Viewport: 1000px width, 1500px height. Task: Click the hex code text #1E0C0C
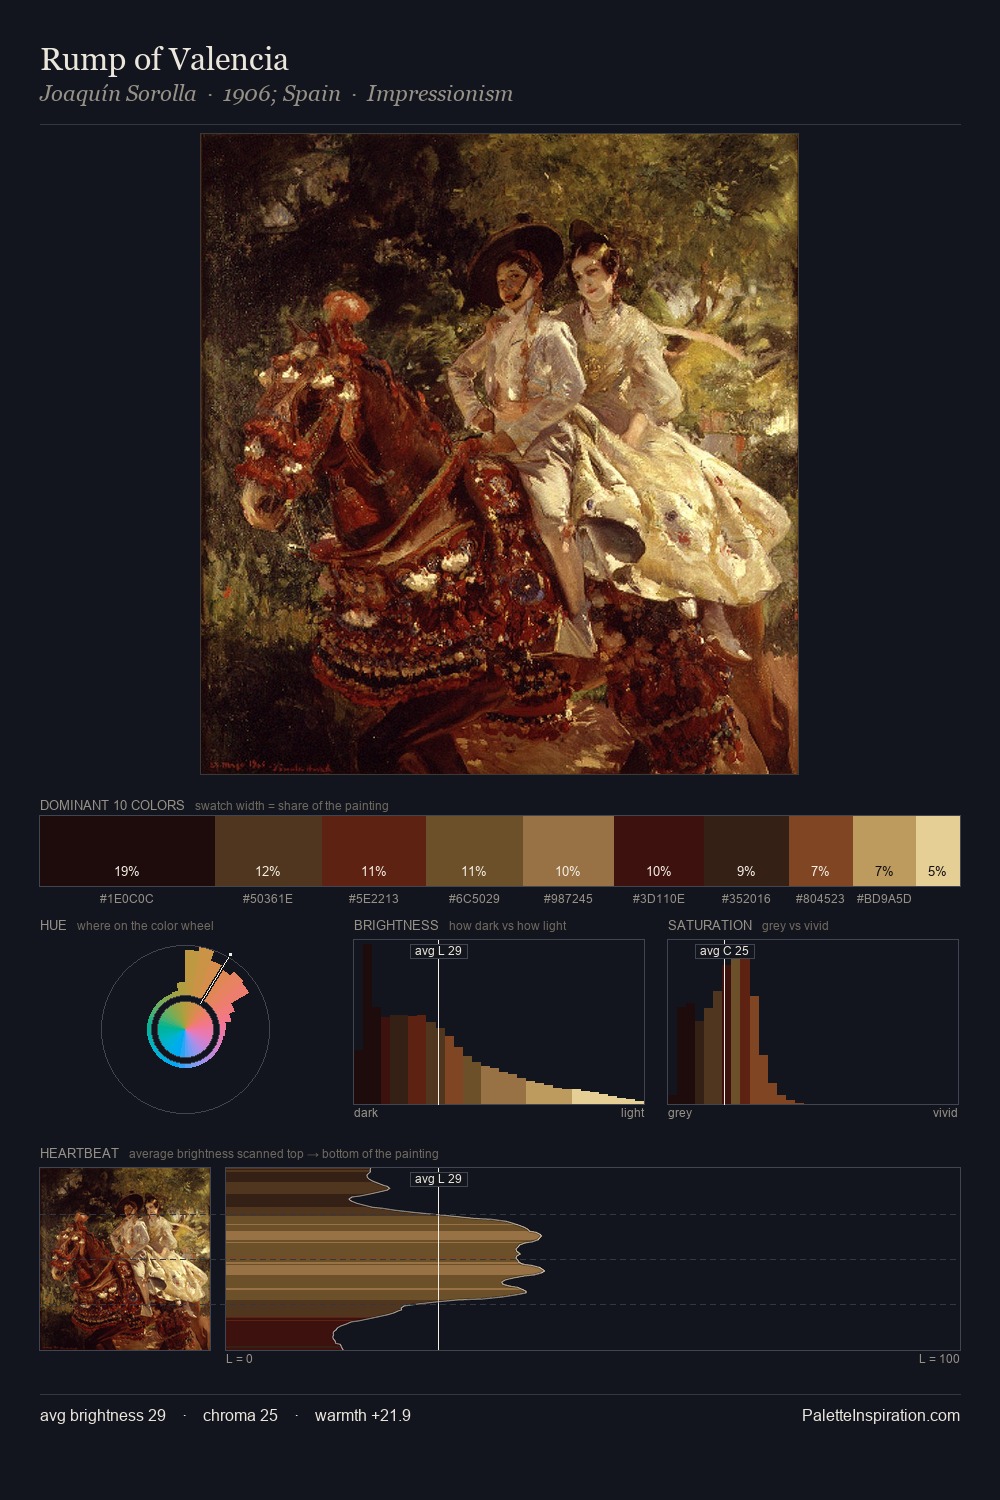127,899
